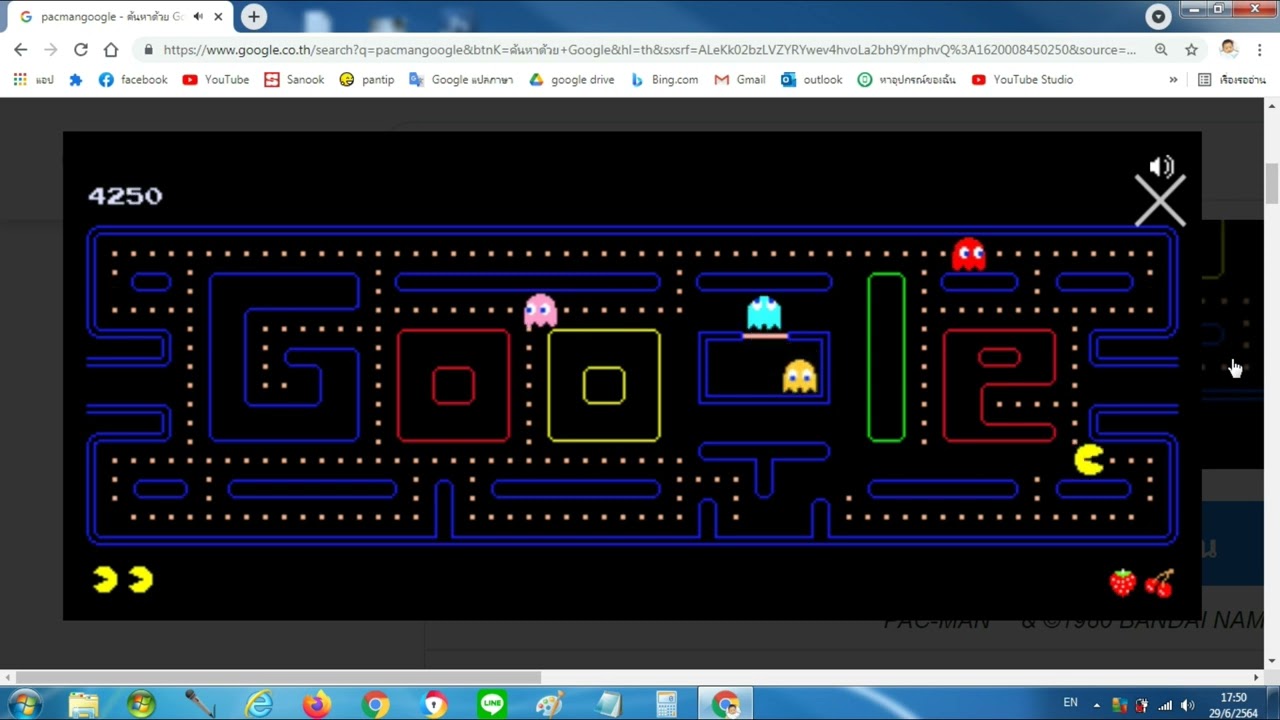The height and width of the screenshot is (720, 1280).
Task: Launch Firefox from the taskbar
Action: click(317, 705)
